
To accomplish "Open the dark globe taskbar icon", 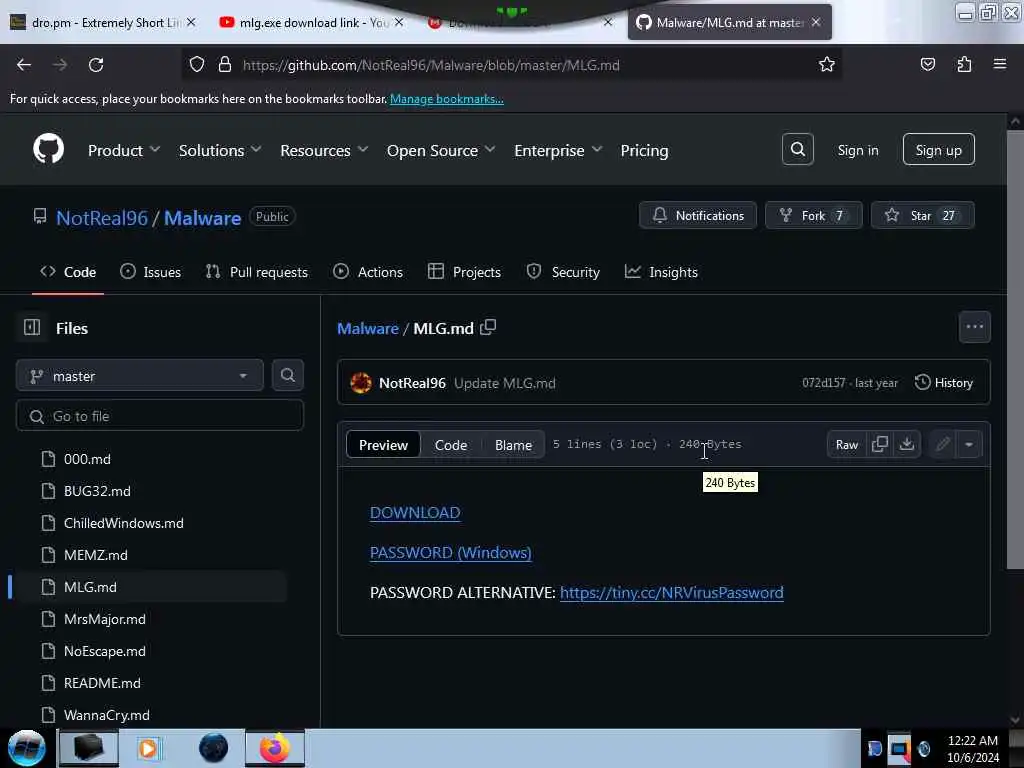I will [x=213, y=748].
